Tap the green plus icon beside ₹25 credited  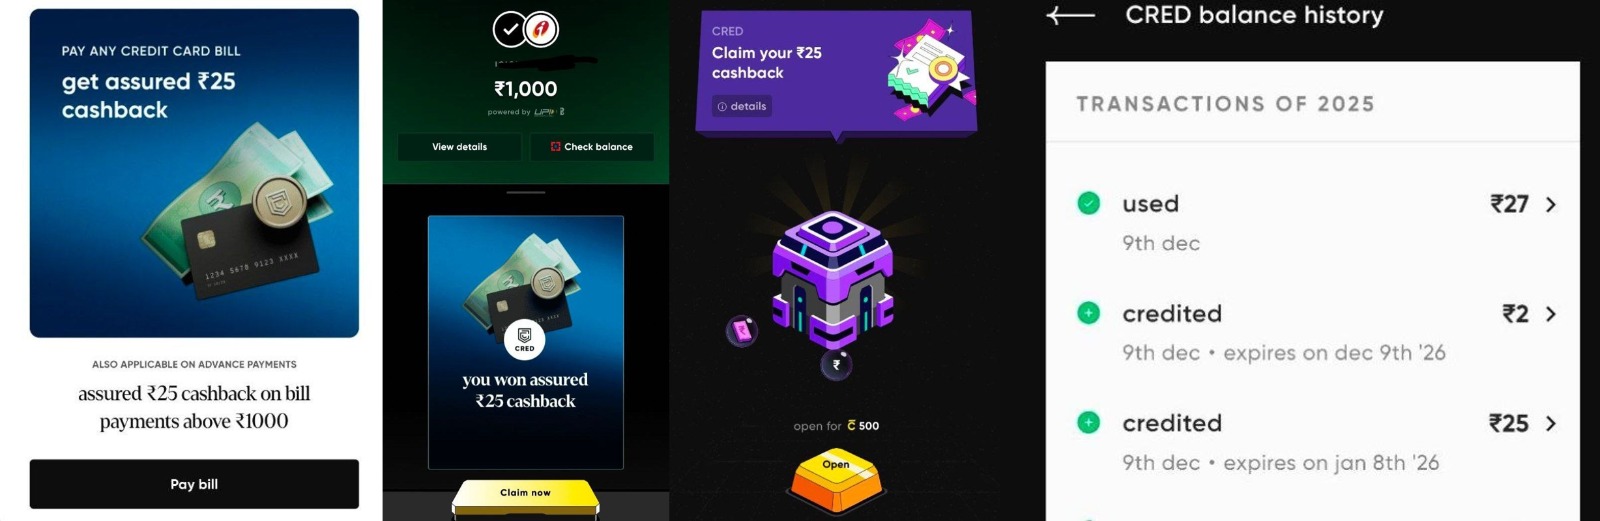coord(1089,422)
